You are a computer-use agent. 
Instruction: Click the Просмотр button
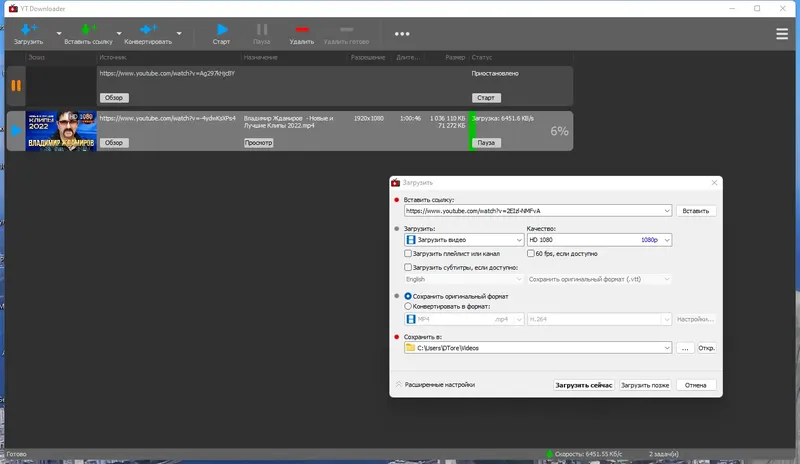pos(258,143)
